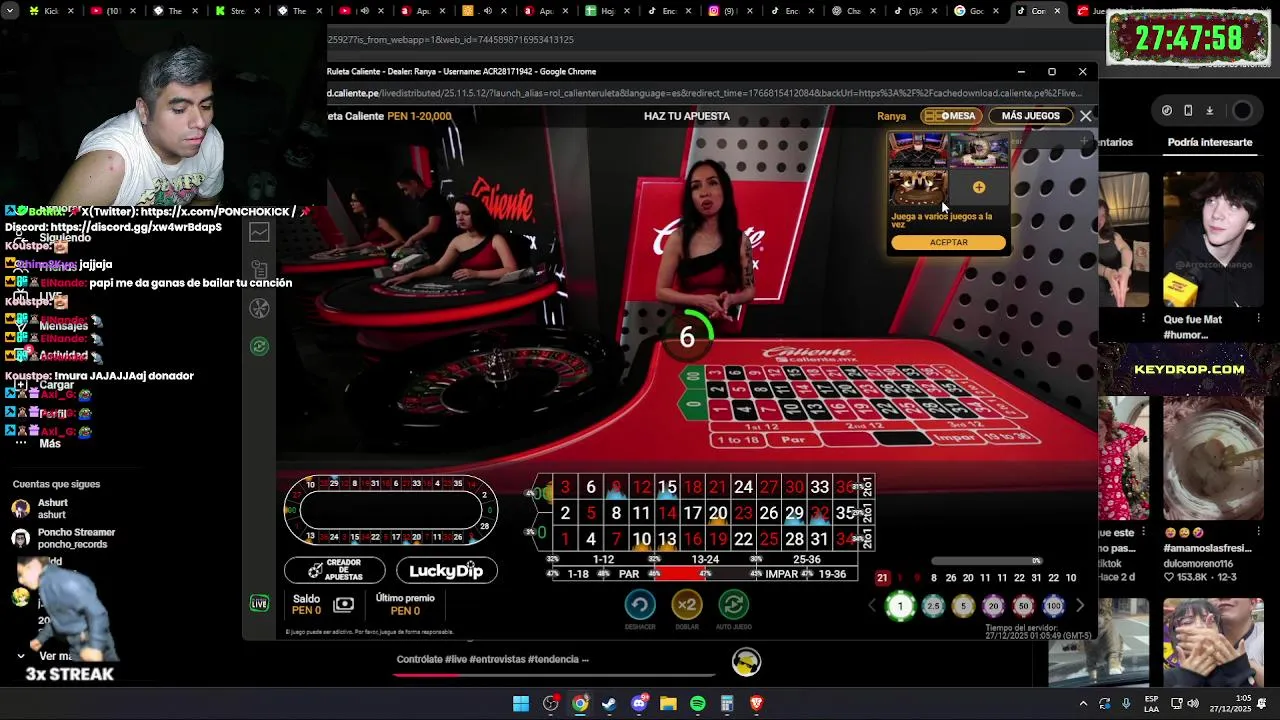Select the 50 value chip

(1023, 606)
